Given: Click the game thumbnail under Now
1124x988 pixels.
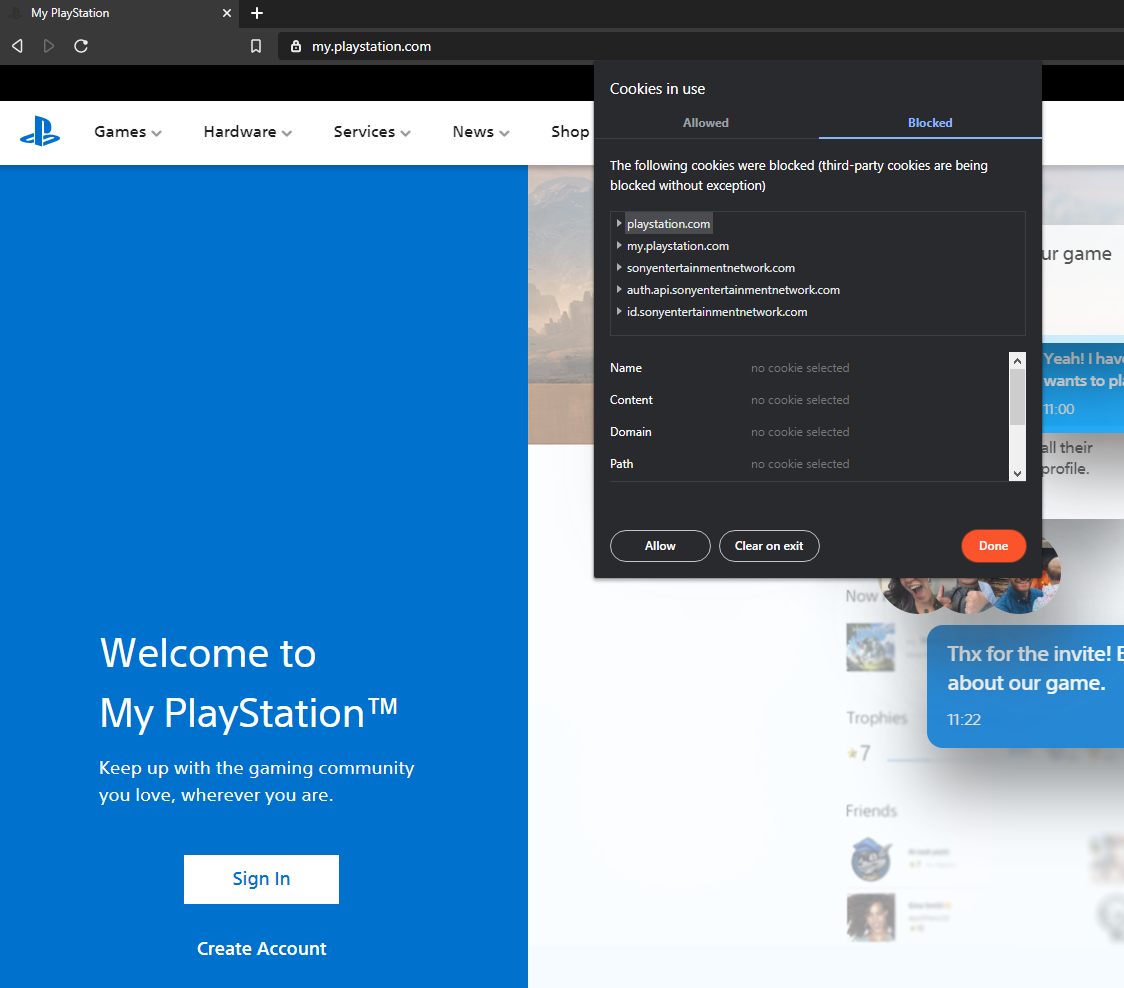Looking at the screenshot, I should pos(870,647).
